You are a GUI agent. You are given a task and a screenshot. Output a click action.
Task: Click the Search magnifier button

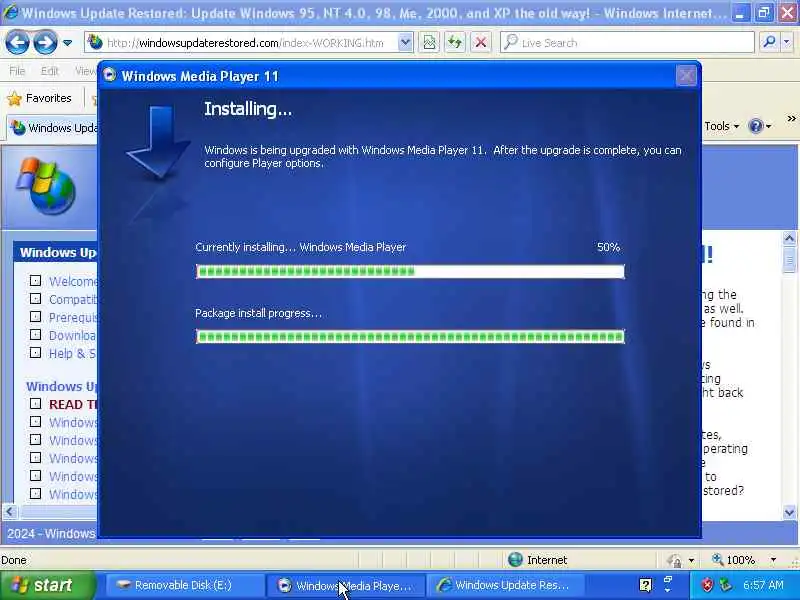coord(769,42)
